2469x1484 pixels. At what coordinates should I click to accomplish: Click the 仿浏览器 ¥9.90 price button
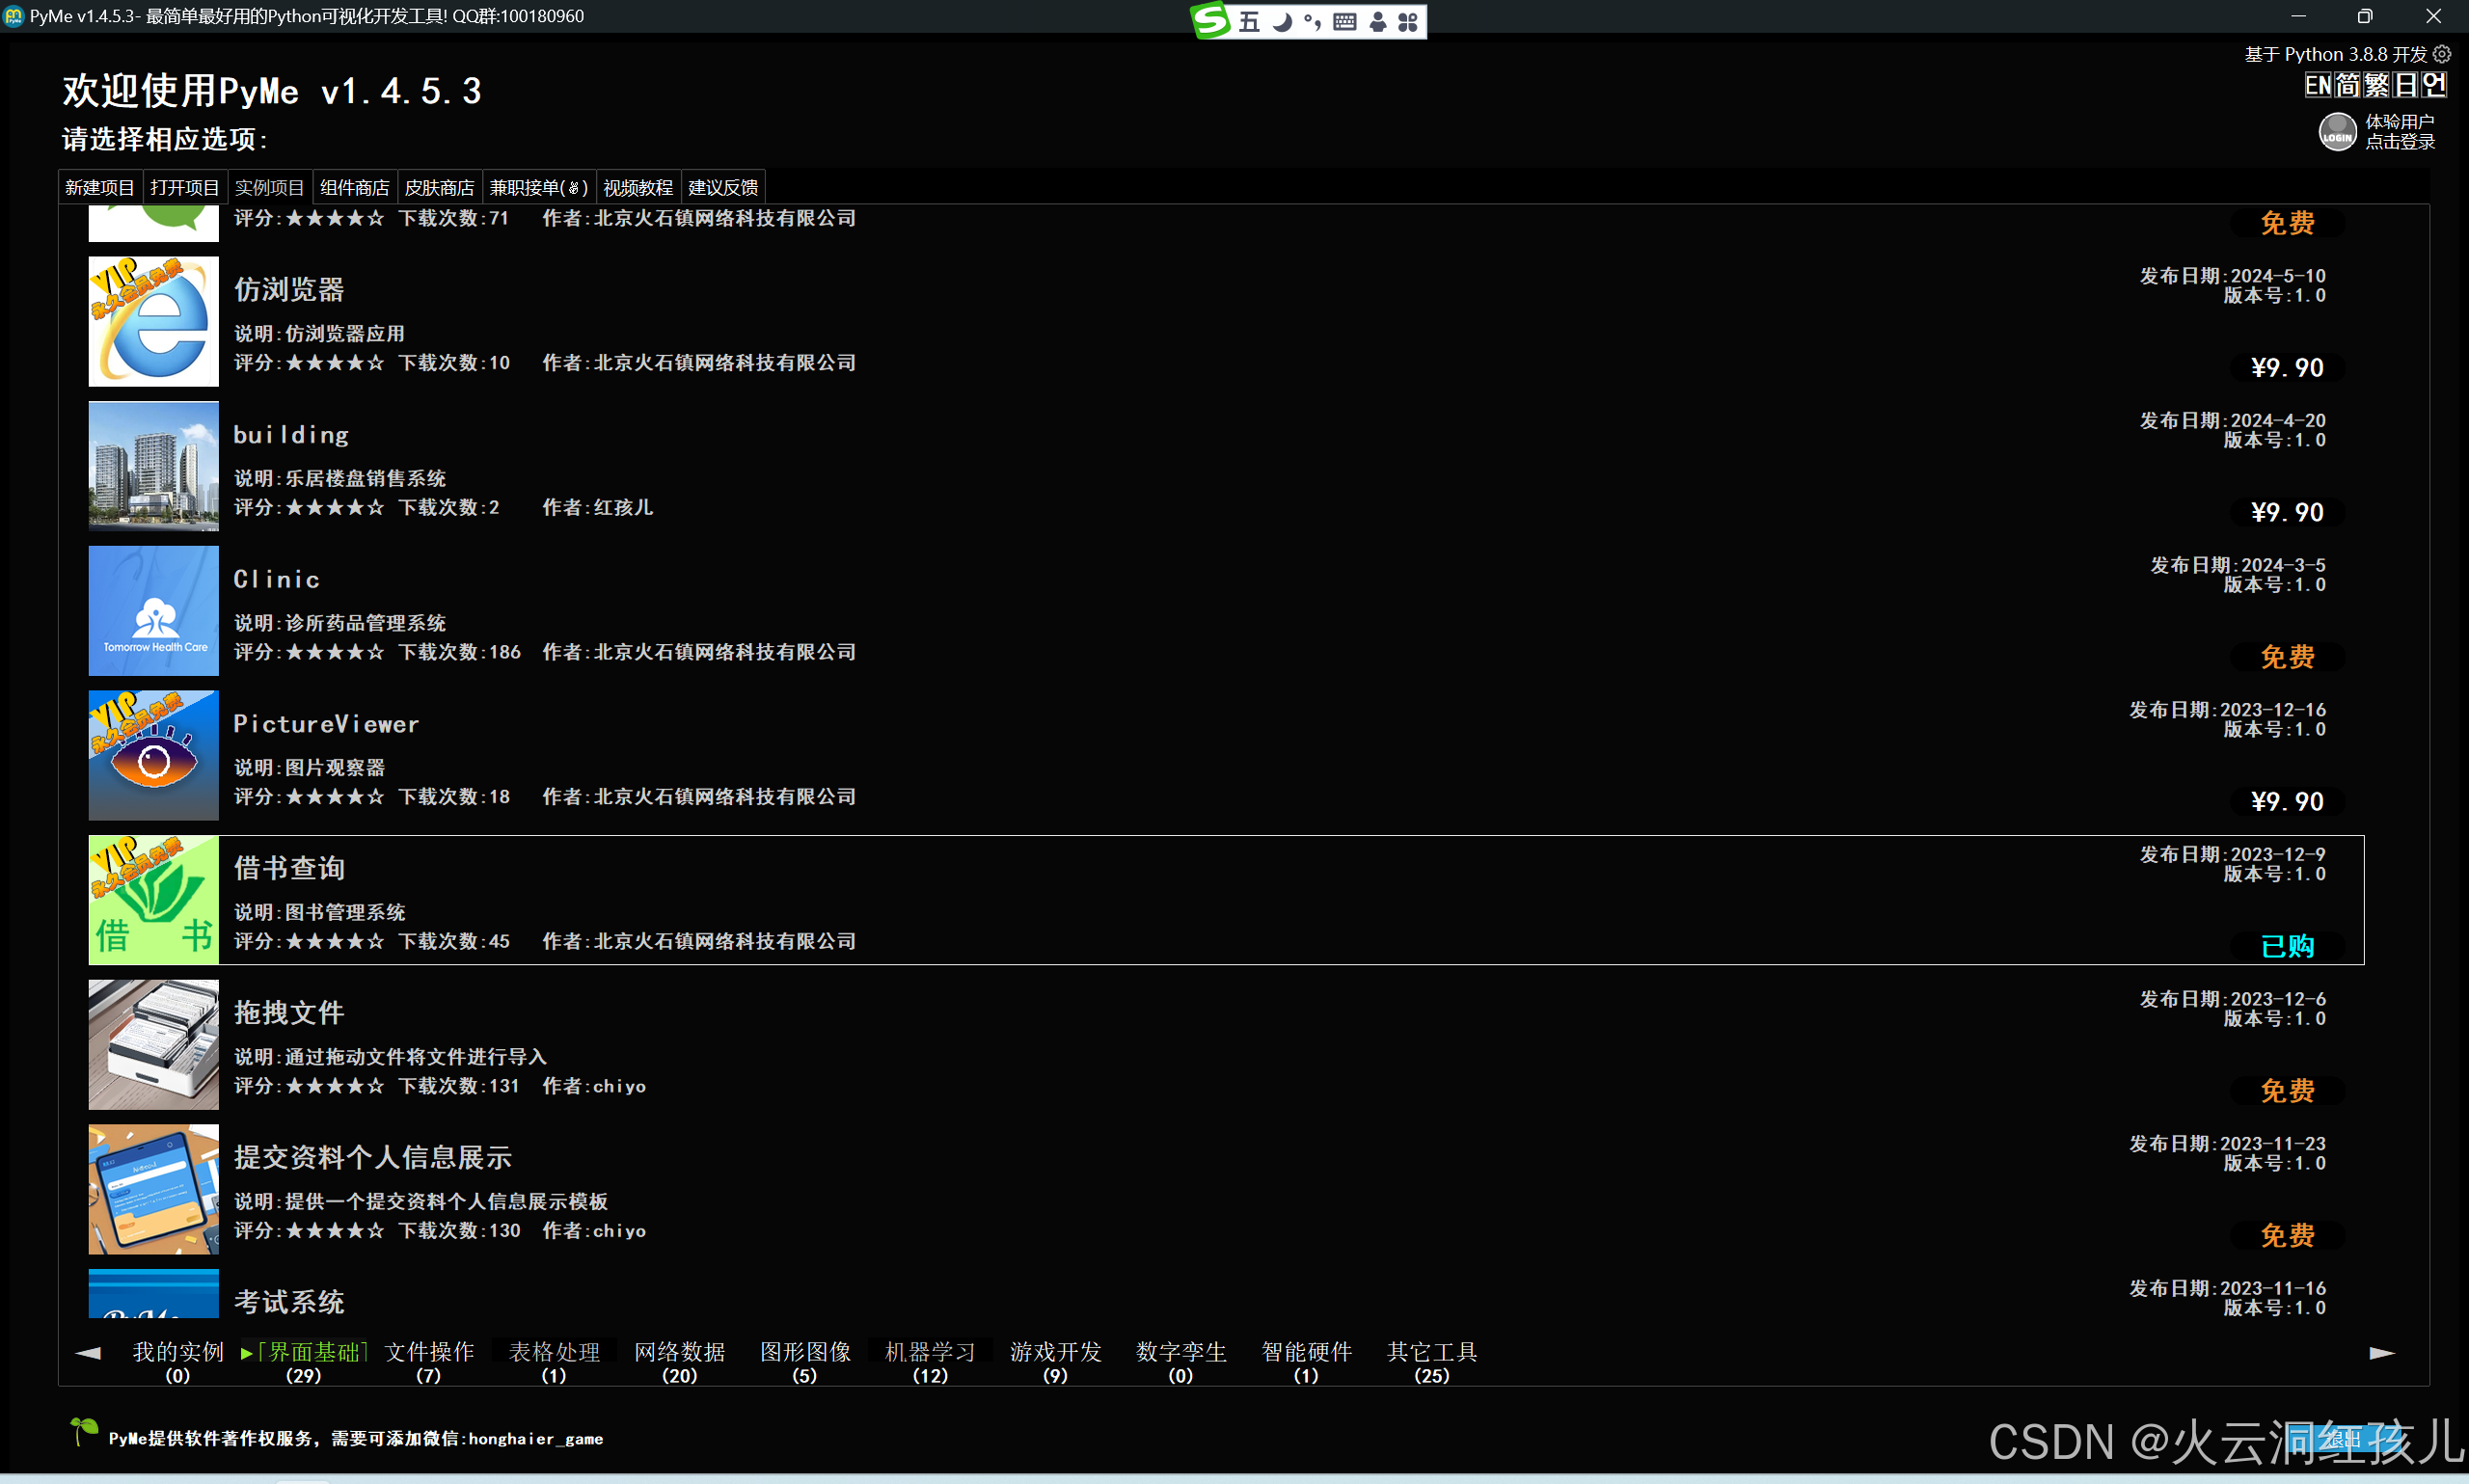[2286, 368]
